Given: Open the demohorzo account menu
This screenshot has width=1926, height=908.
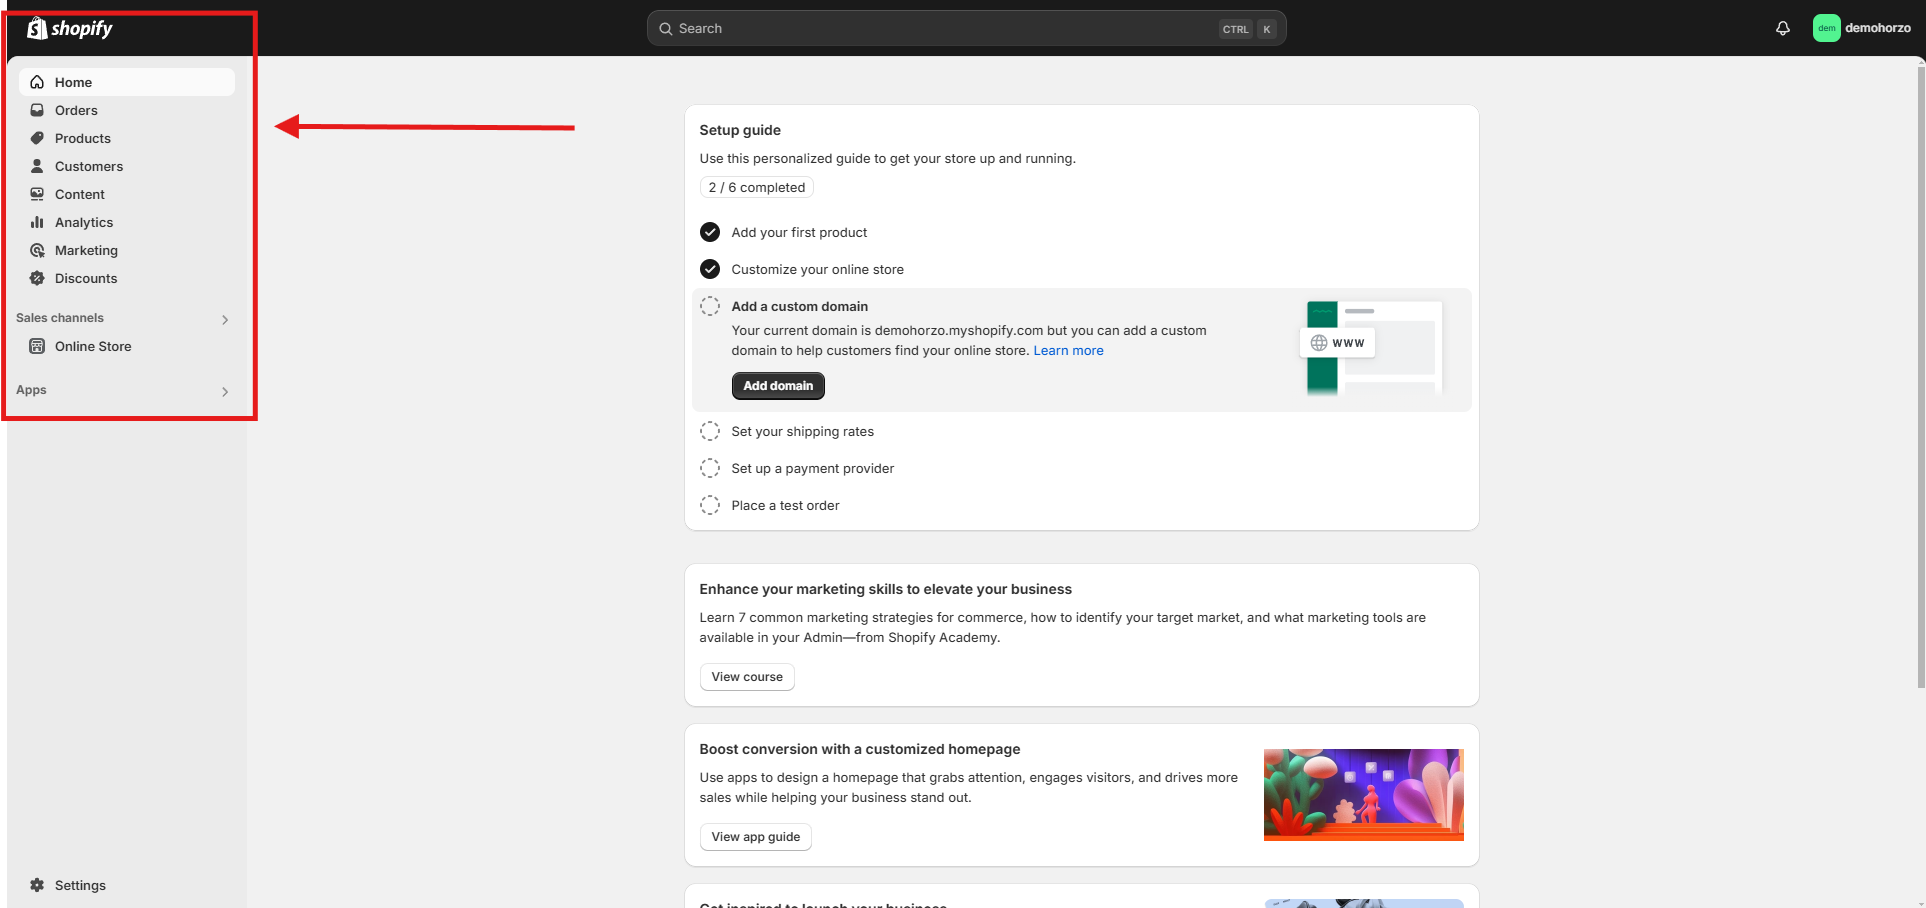Looking at the screenshot, I should 1861,28.
